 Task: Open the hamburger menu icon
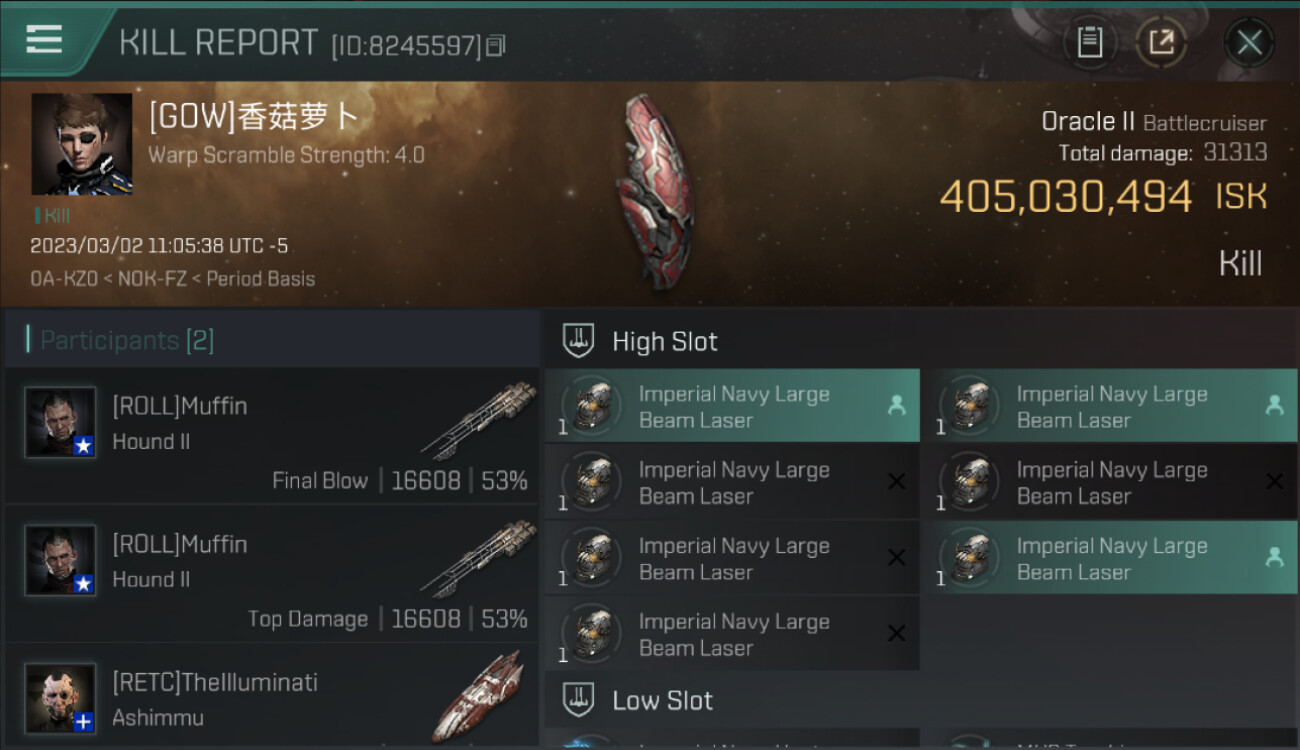pyautogui.click(x=44, y=40)
